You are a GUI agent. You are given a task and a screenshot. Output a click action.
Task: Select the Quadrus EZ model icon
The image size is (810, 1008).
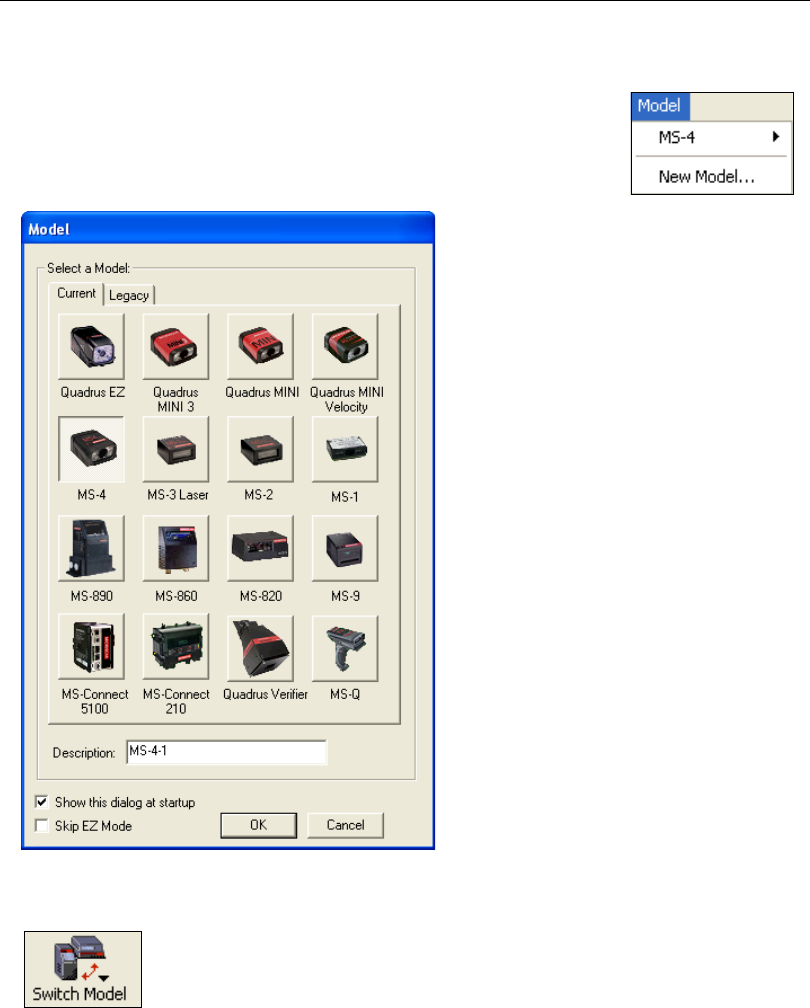(x=91, y=346)
